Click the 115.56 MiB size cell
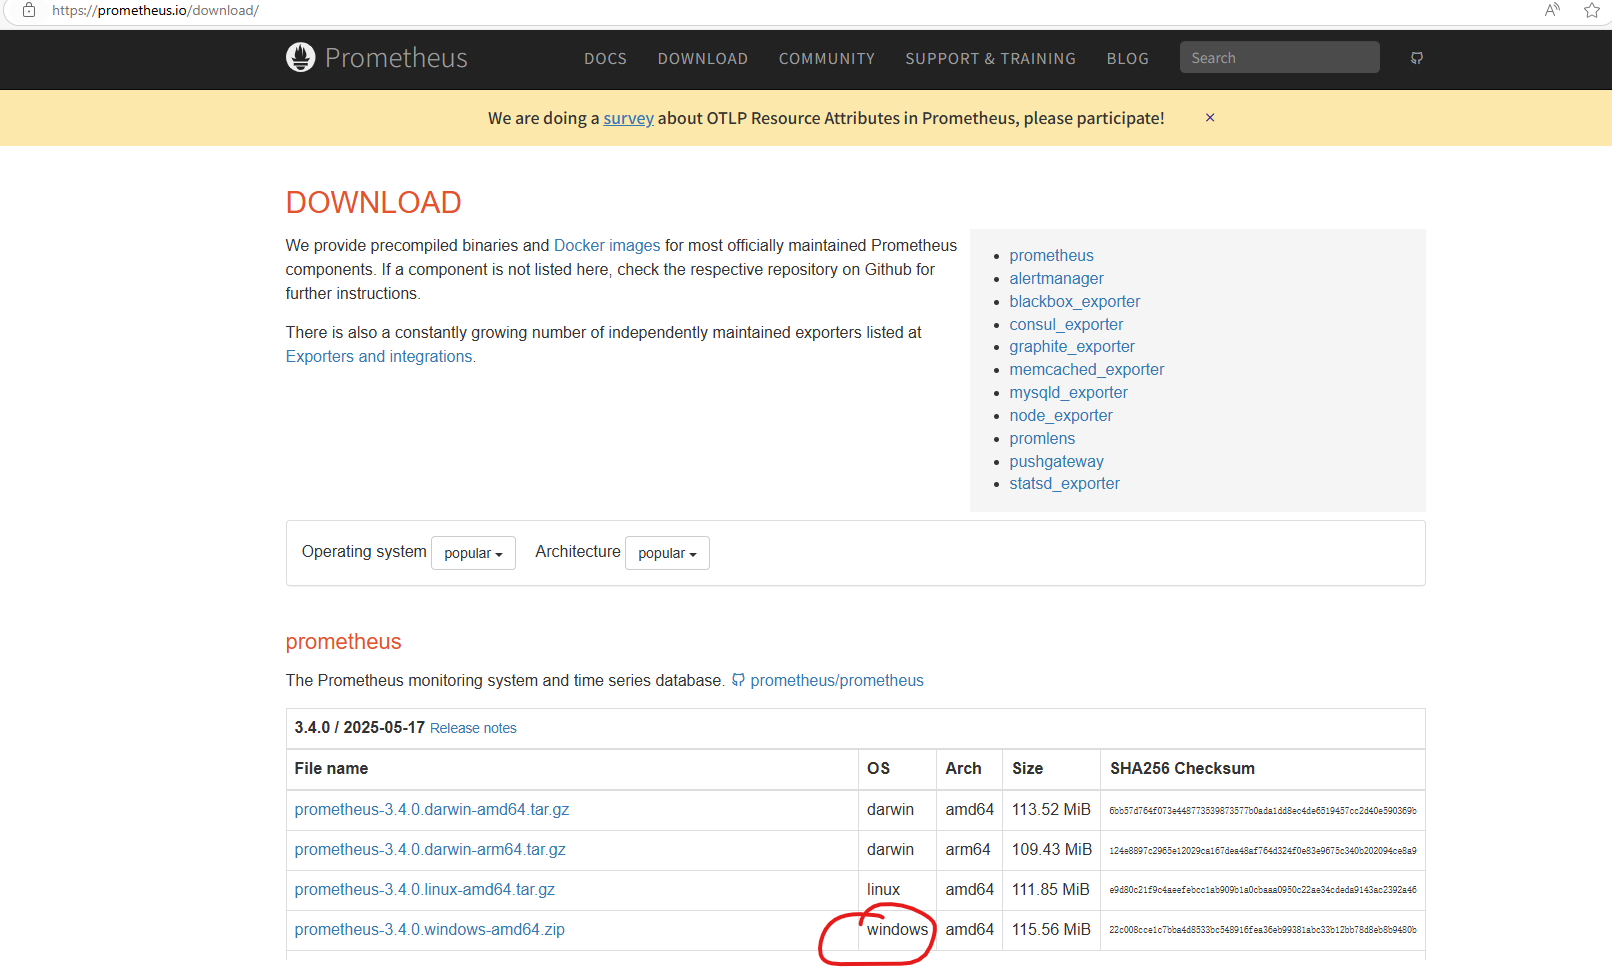Image resolution: width=1612 pixels, height=968 pixels. coord(1051,930)
